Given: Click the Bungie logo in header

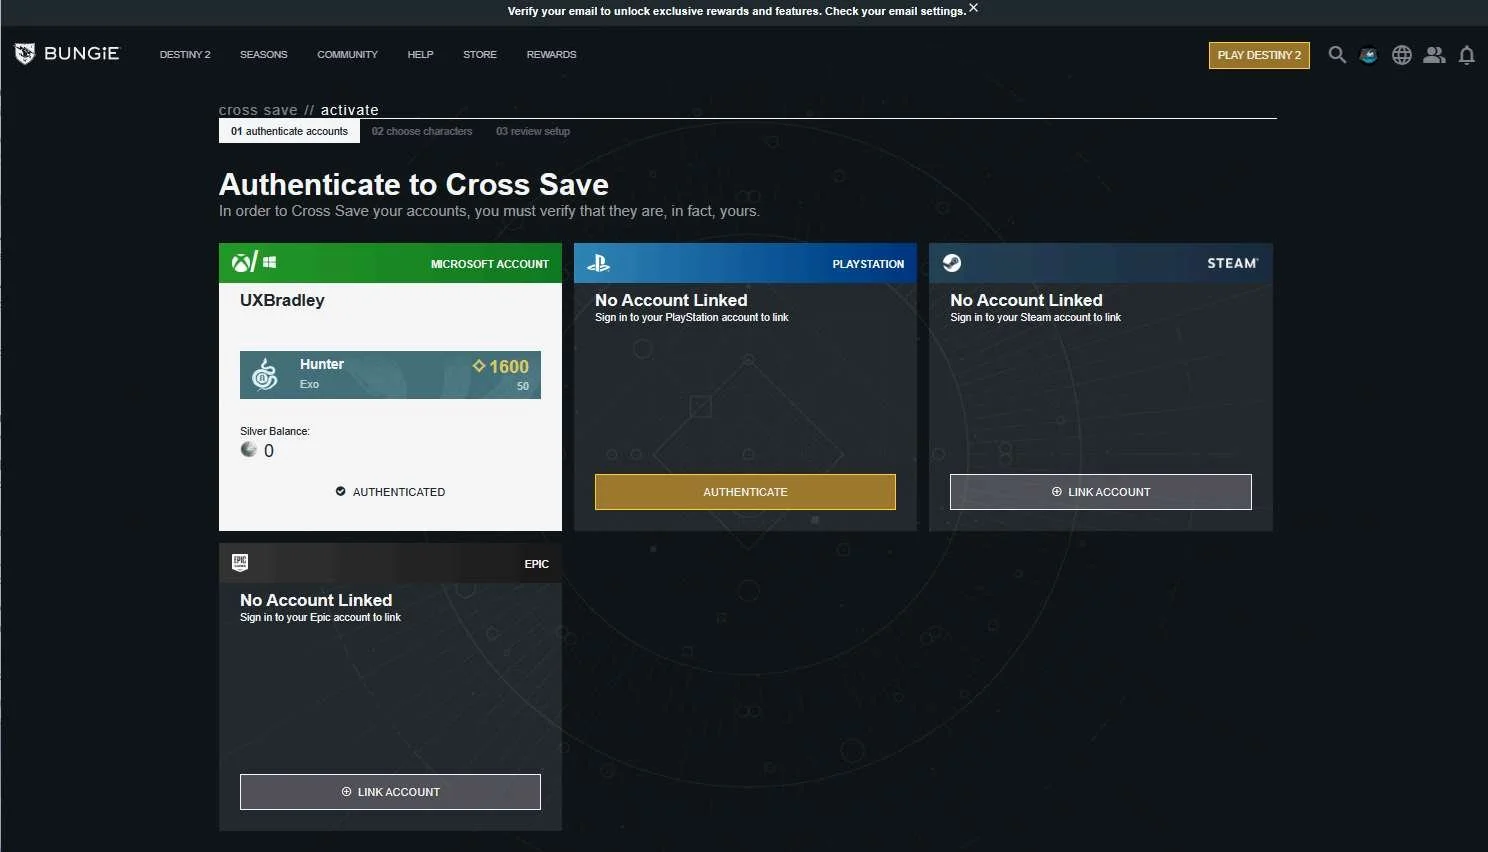Looking at the screenshot, I should [67, 54].
